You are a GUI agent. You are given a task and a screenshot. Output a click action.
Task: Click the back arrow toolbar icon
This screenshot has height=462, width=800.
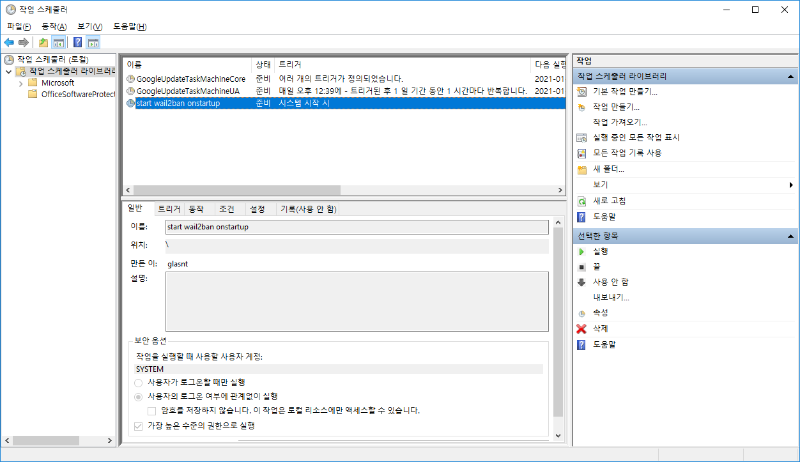[9, 43]
